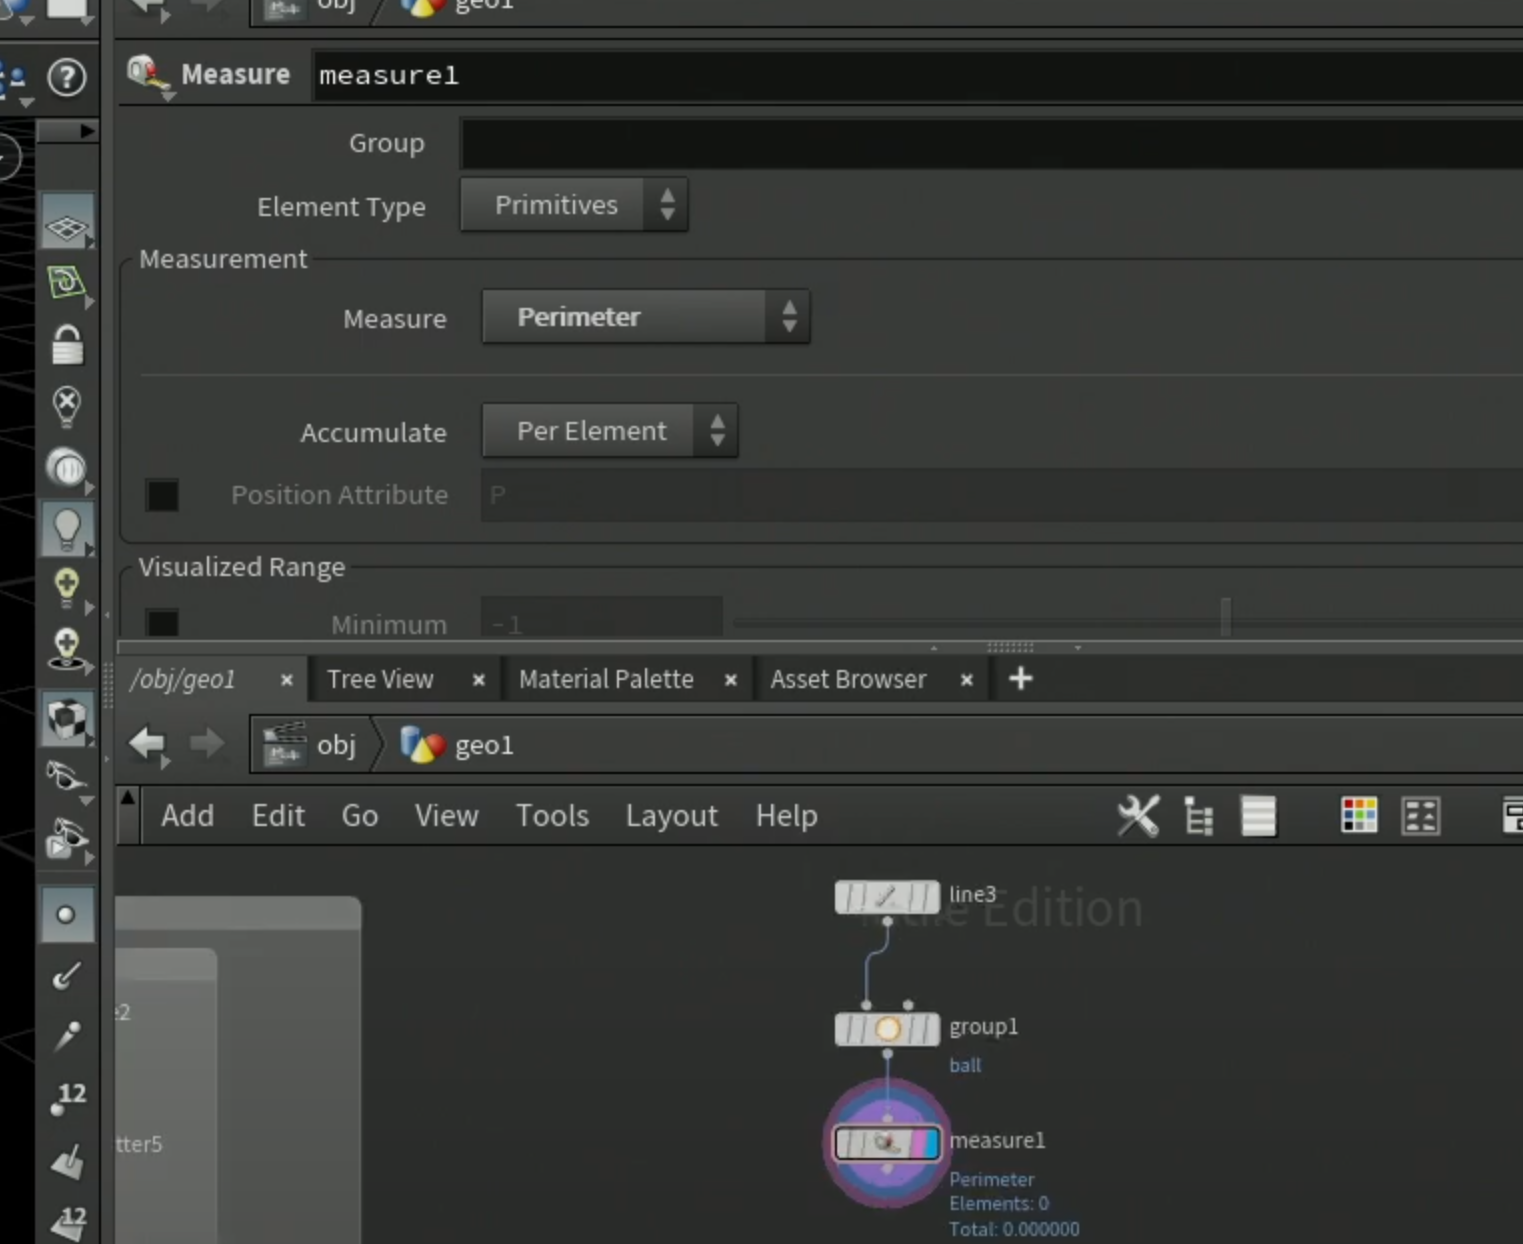The image size is (1523, 1244).
Task: Open the Layout menu
Action: tap(672, 816)
